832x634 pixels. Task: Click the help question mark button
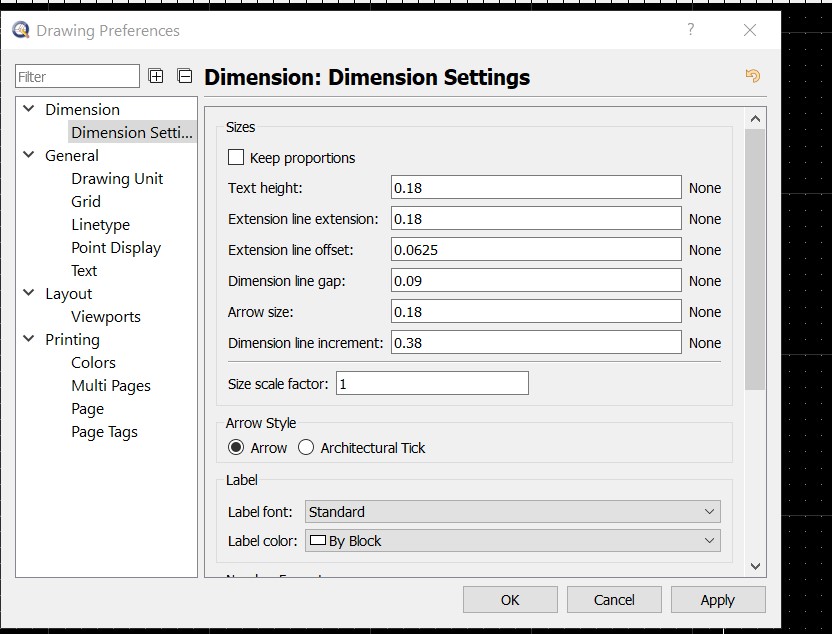tap(690, 29)
